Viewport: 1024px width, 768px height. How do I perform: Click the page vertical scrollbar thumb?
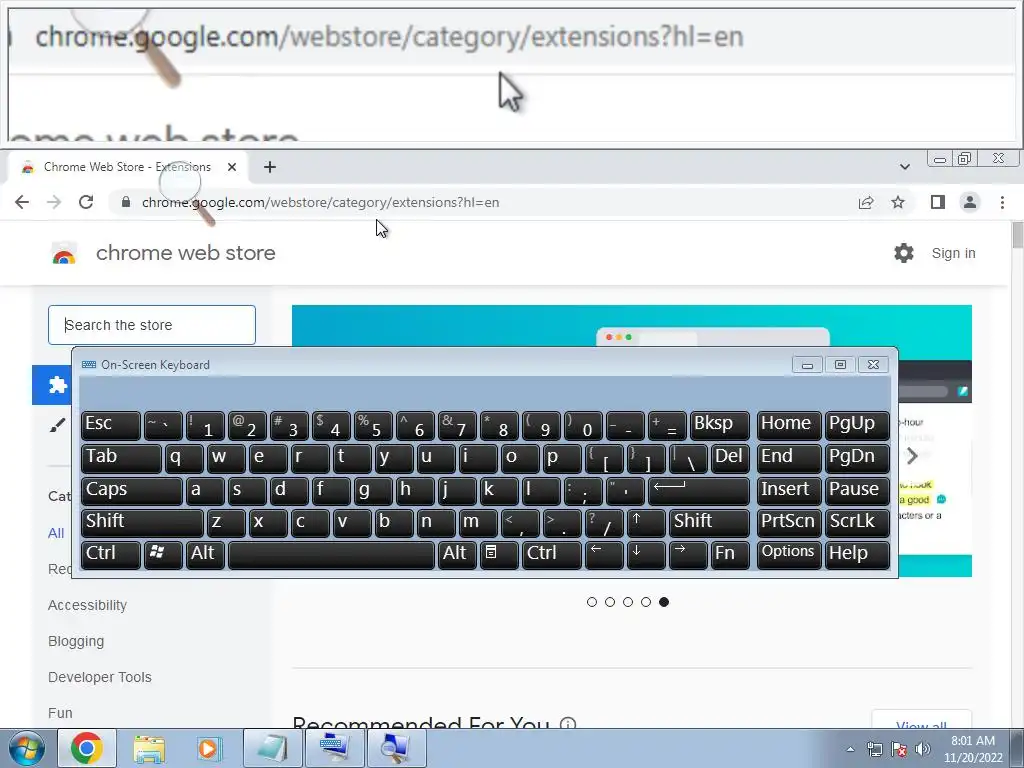coord(1017,235)
